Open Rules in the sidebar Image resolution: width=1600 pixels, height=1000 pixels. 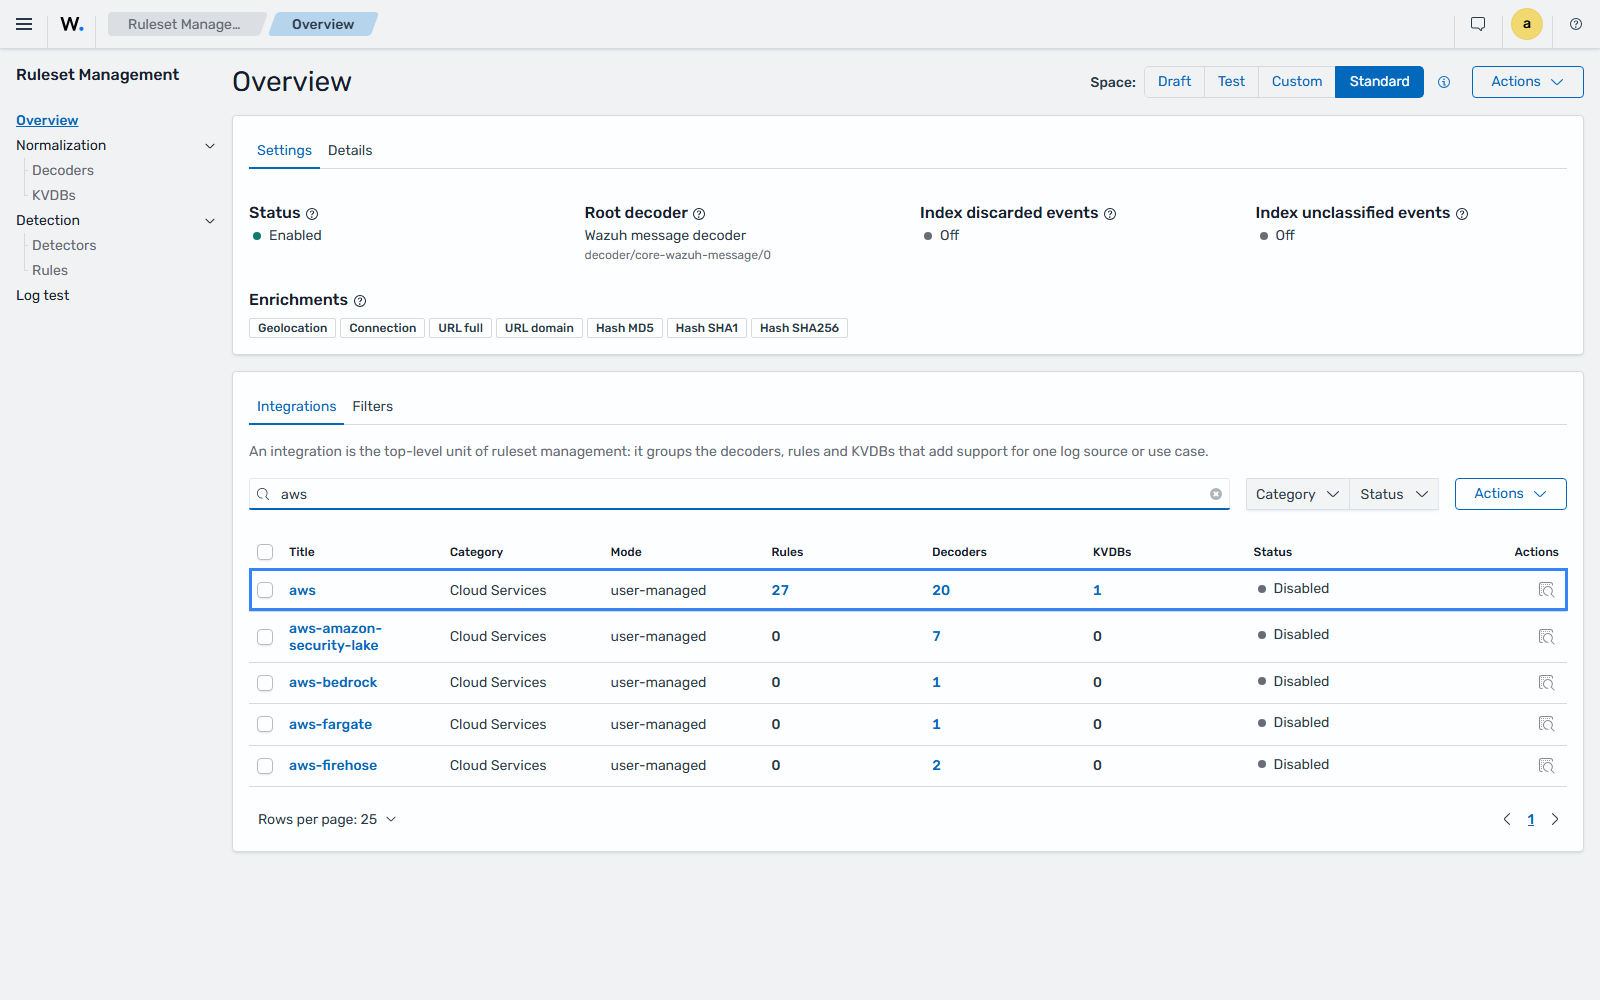point(50,271)
